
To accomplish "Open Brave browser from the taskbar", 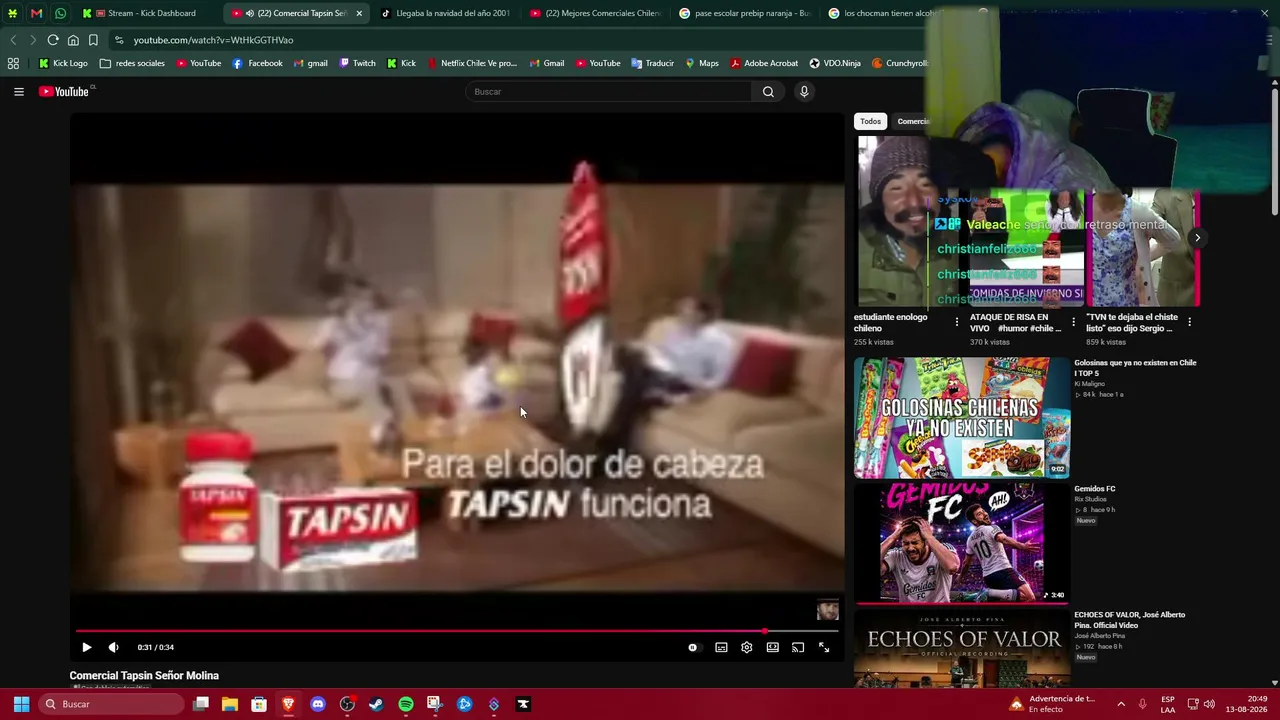I will point(288,704).
